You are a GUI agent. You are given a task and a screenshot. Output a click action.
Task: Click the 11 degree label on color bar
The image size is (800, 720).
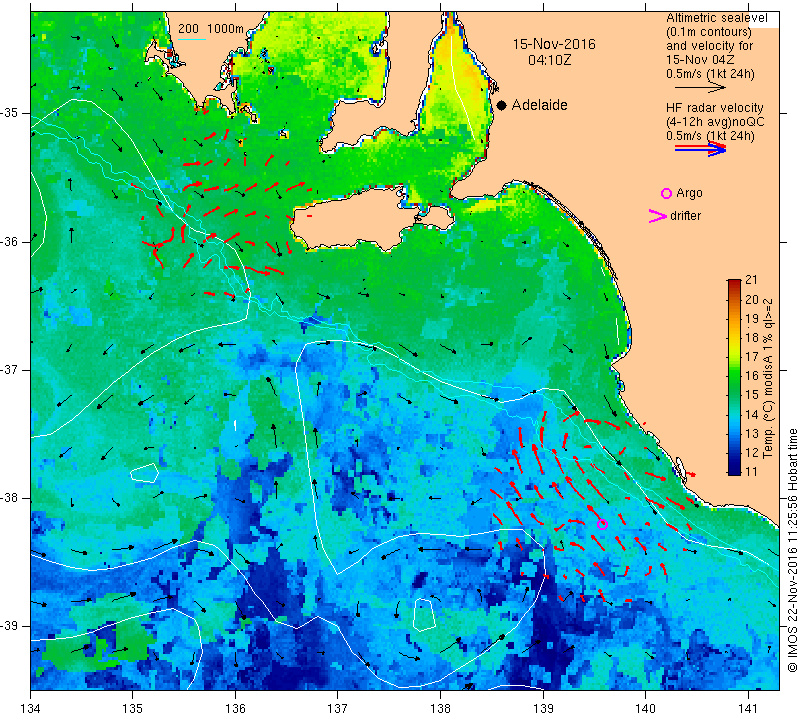[x=751, y=471]
